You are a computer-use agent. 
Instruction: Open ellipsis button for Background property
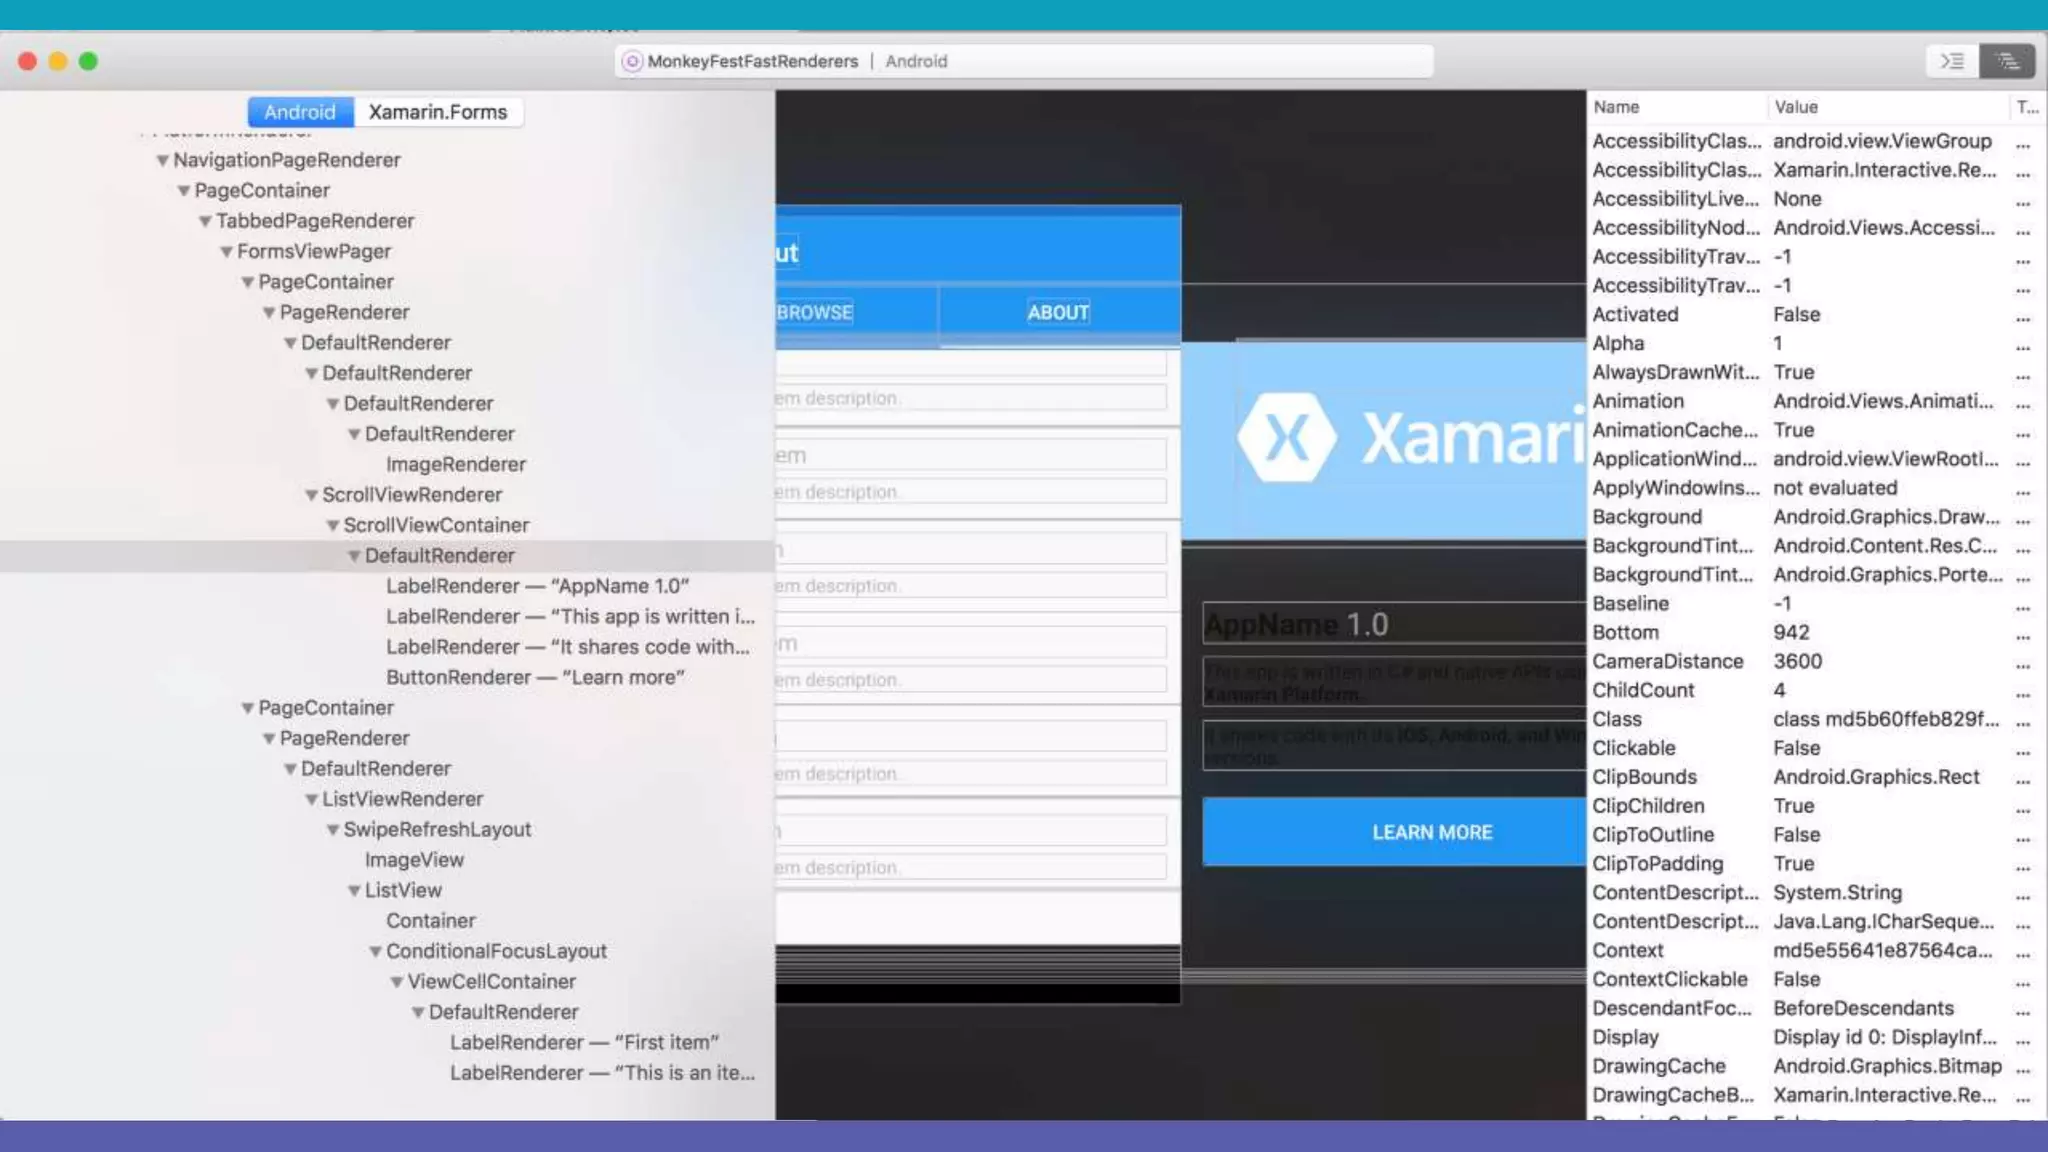[2023, 518]
